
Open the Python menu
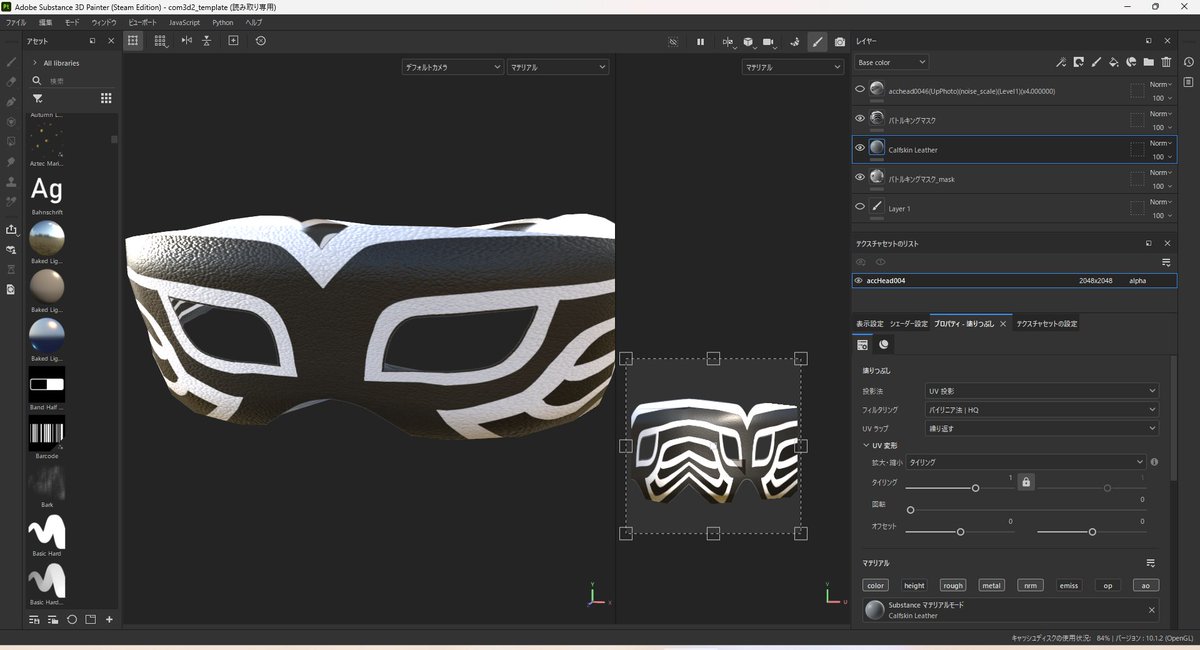tap(222, 22)
